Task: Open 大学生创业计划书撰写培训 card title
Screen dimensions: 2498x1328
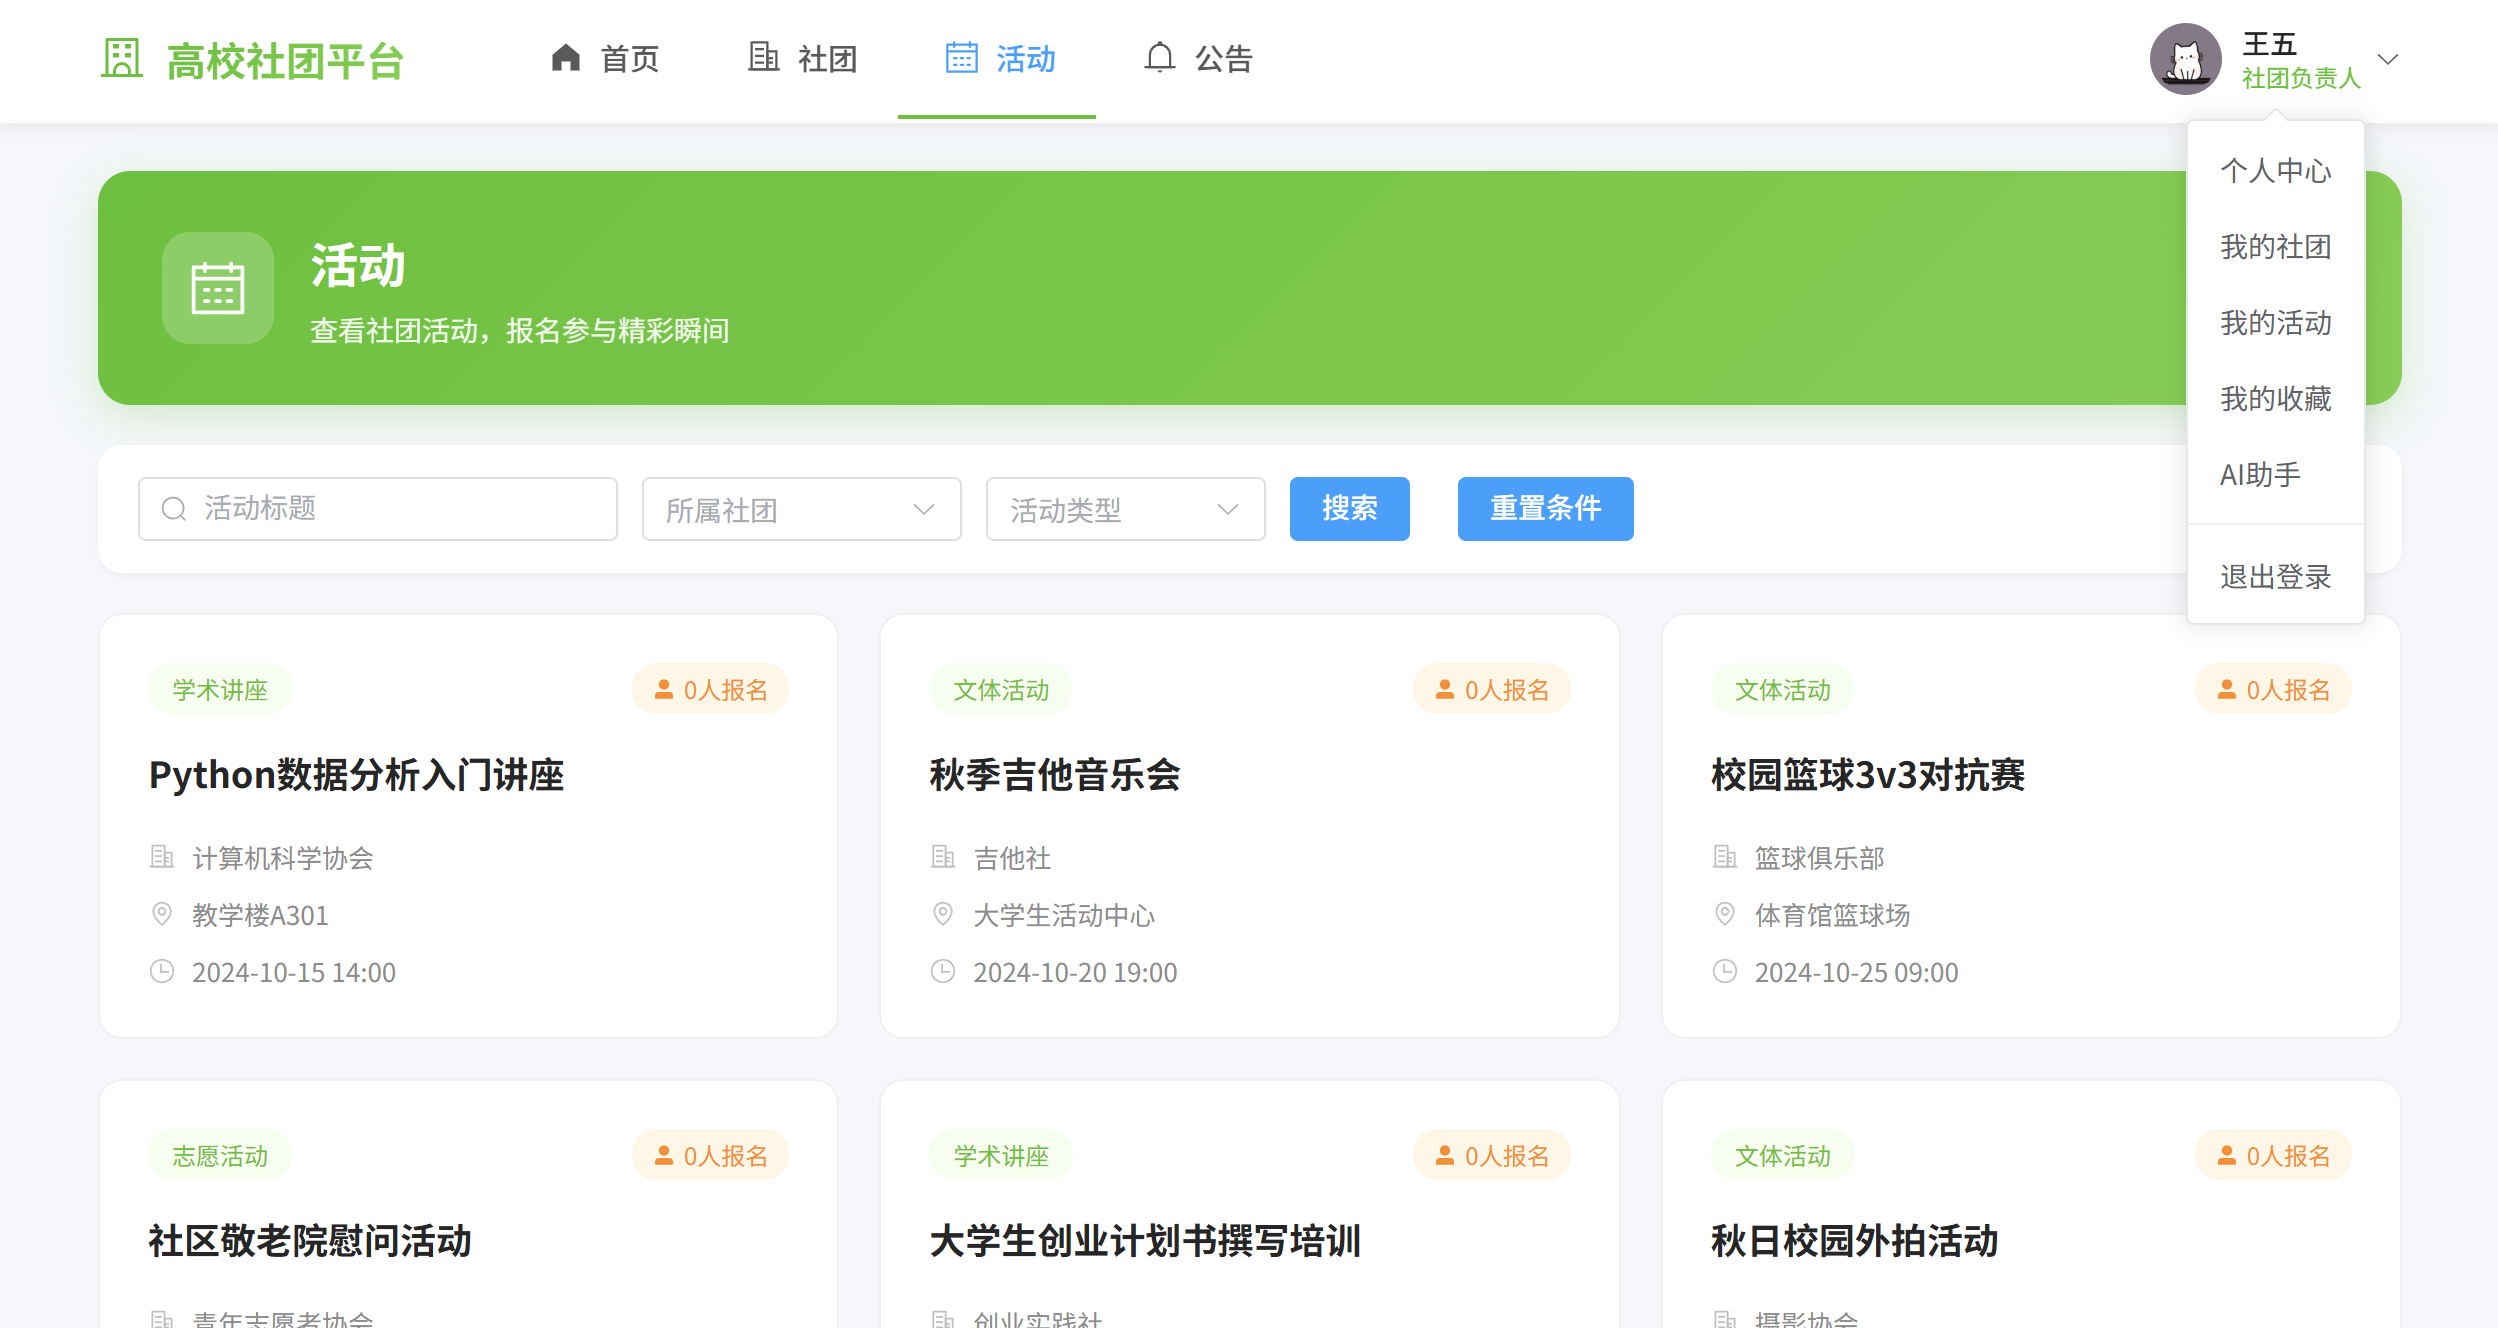Action: (x=1146, y=1241)
